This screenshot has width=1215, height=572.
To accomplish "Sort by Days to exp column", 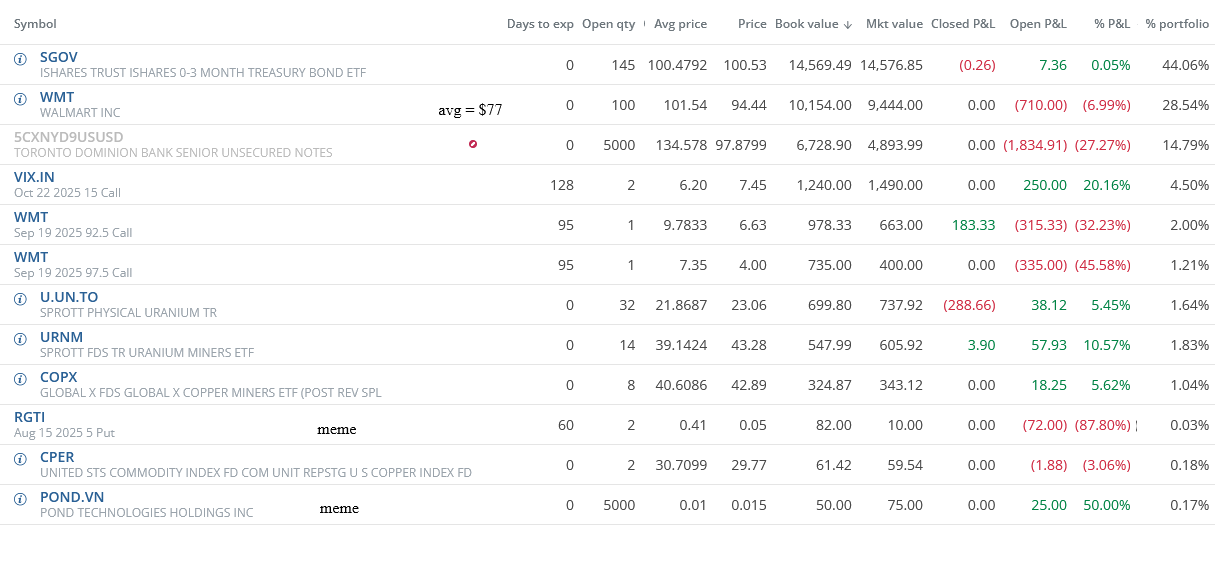I will click(x=540, y=24).
